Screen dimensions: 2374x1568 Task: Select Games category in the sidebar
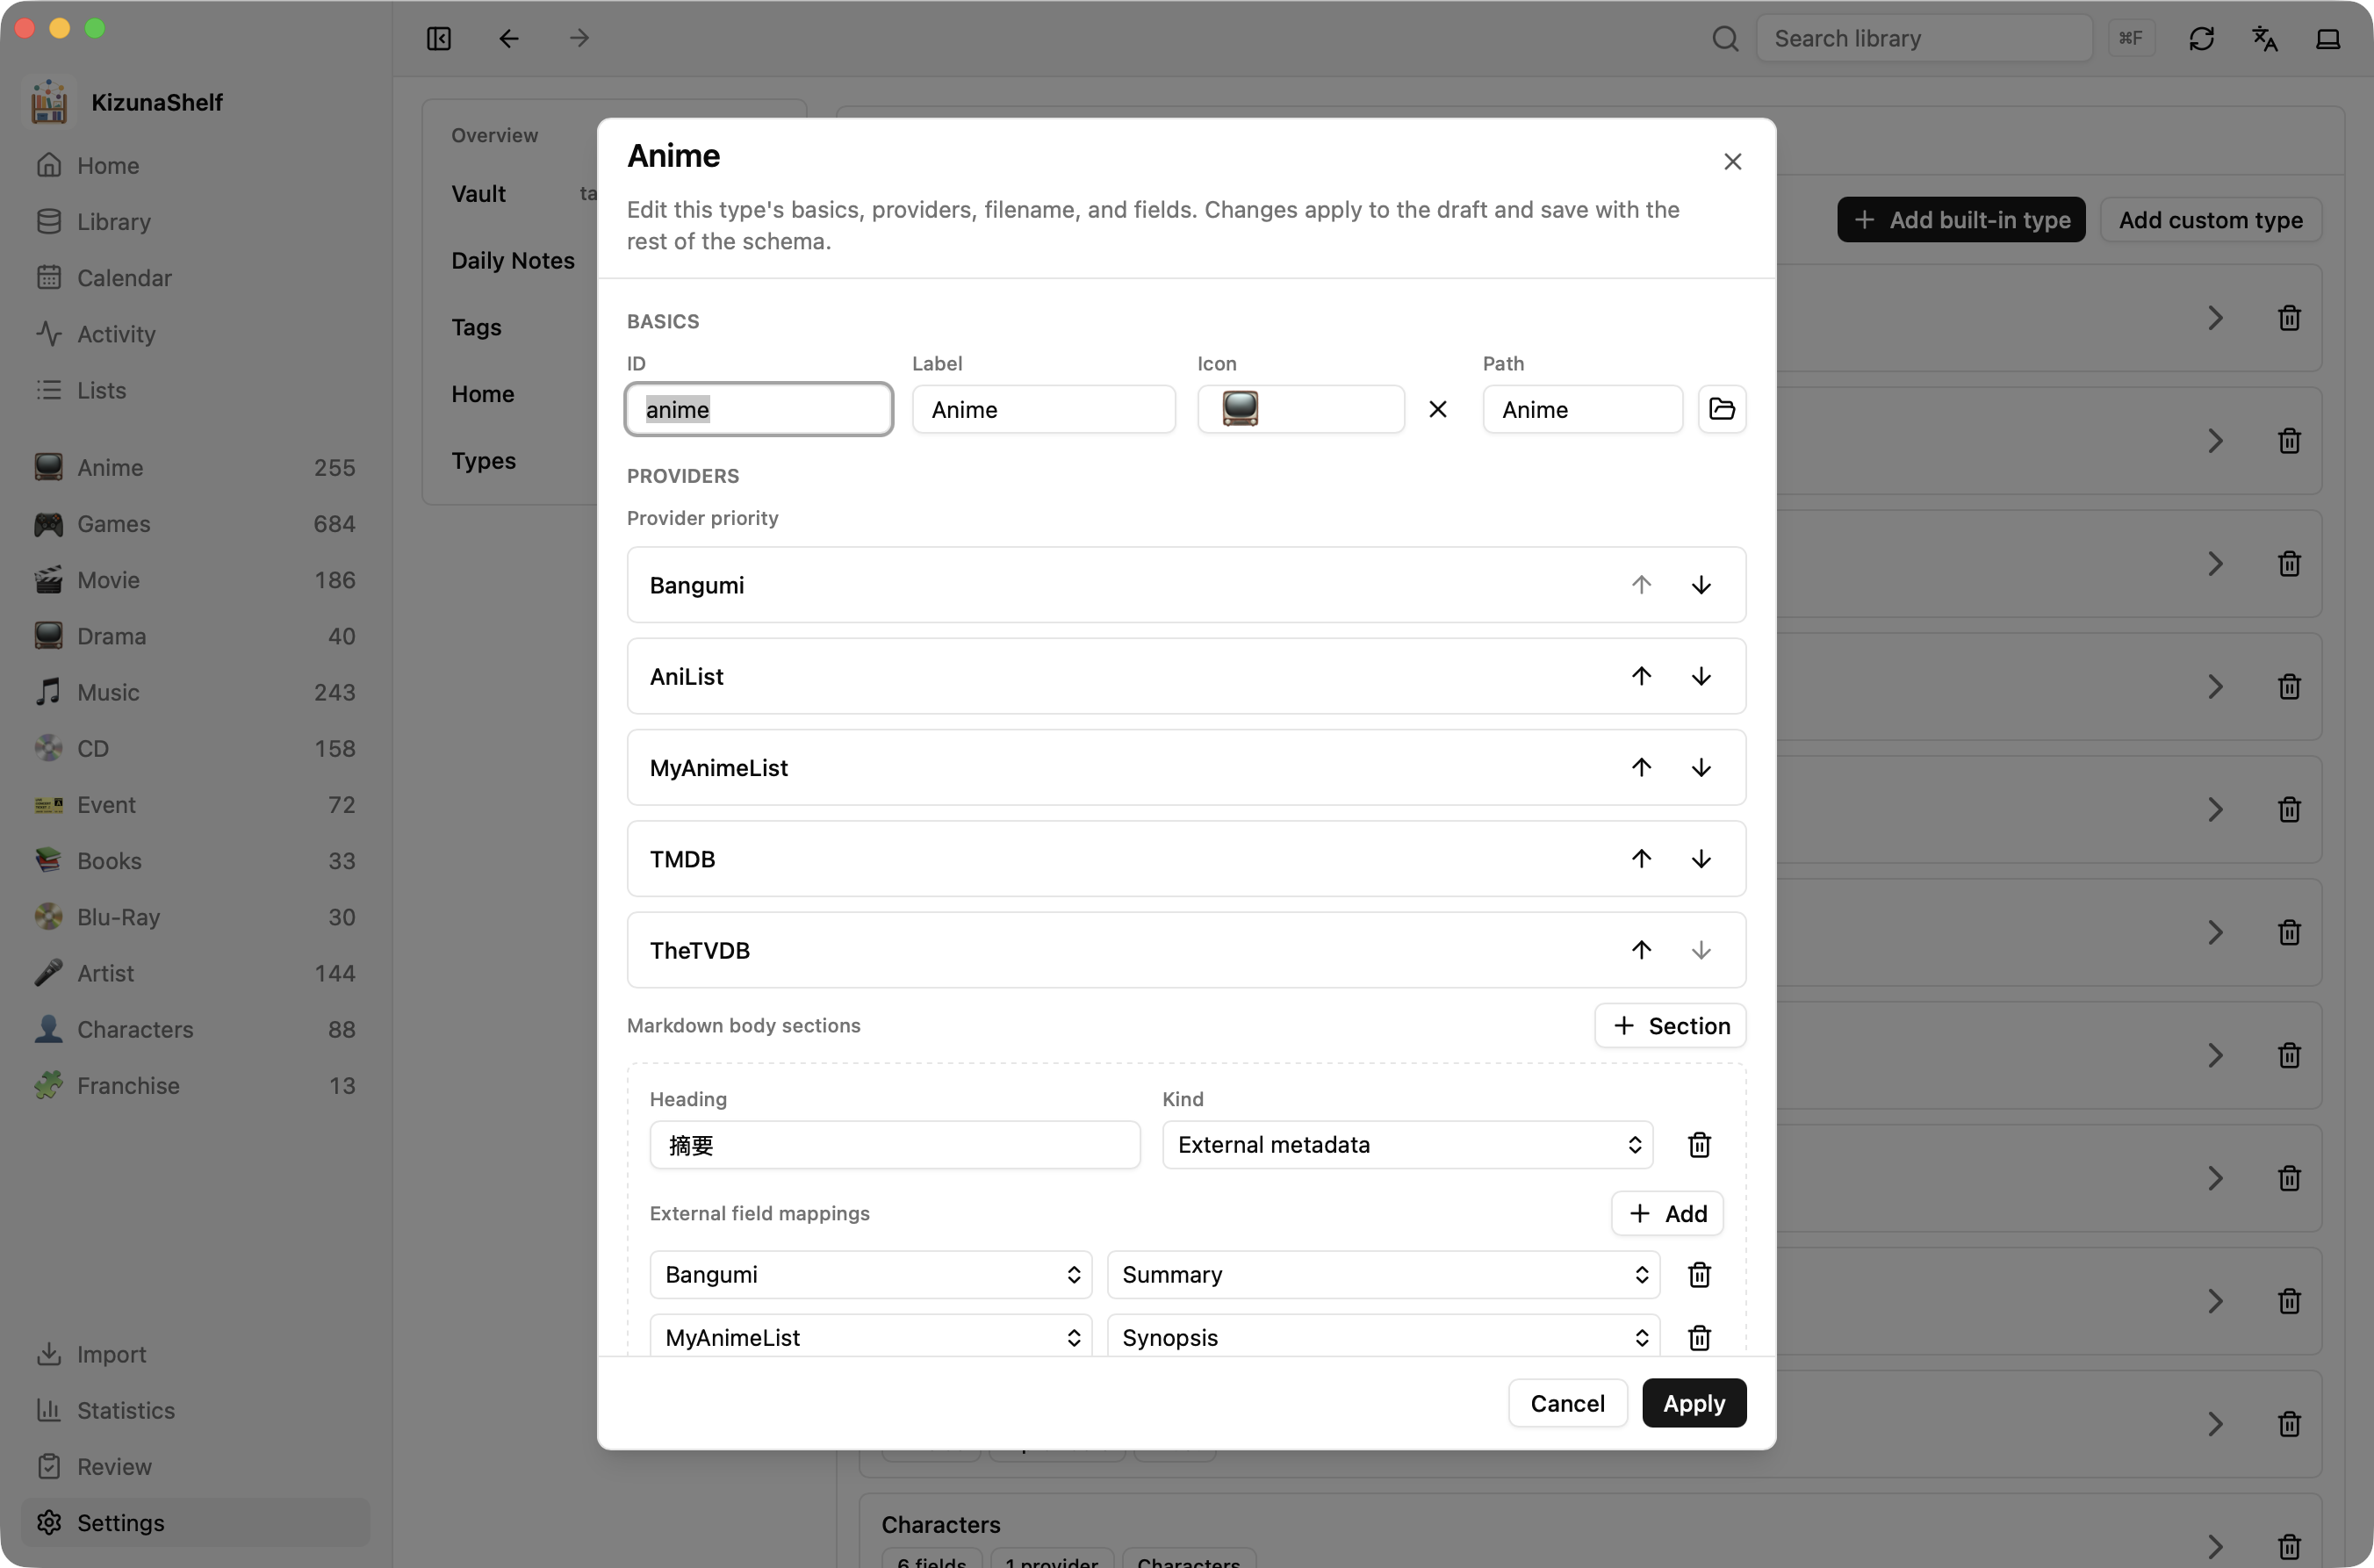coord(195,523)
